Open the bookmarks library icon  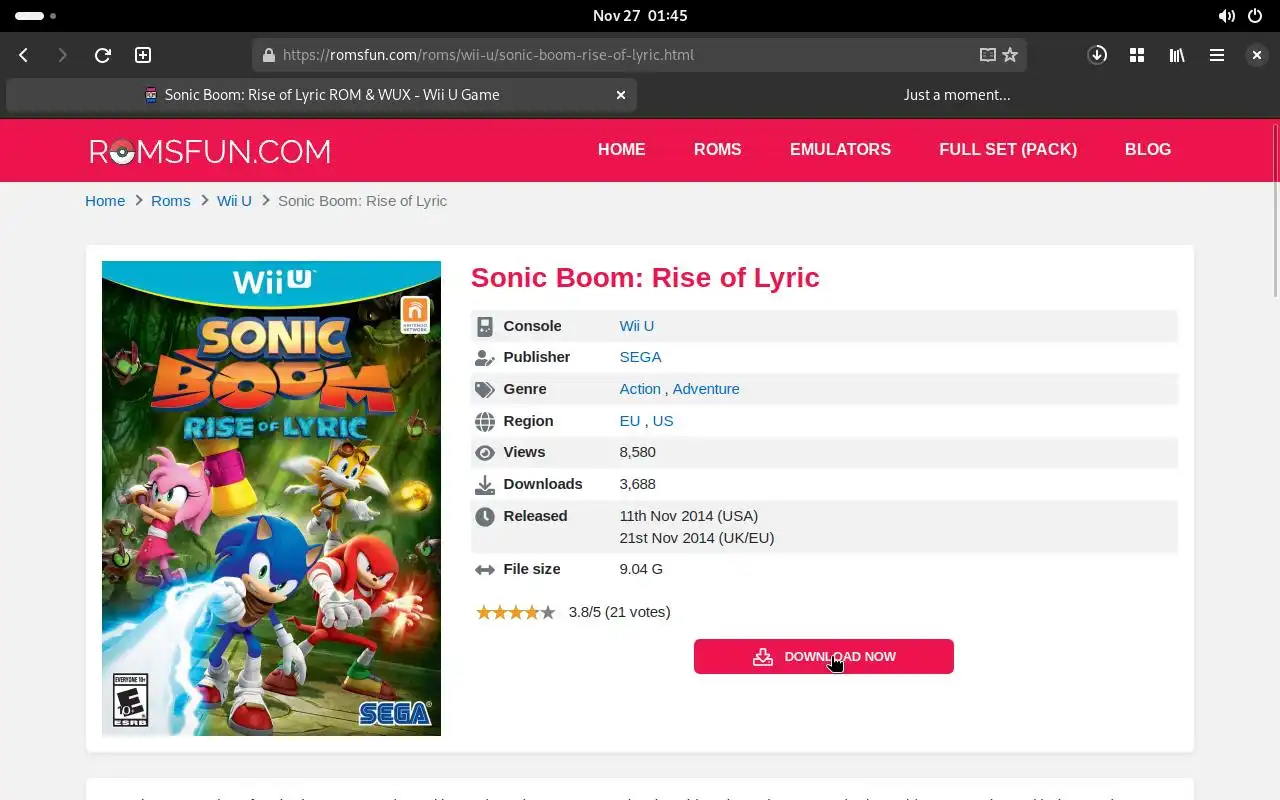pyautogui.click(x=1177, y=55)
